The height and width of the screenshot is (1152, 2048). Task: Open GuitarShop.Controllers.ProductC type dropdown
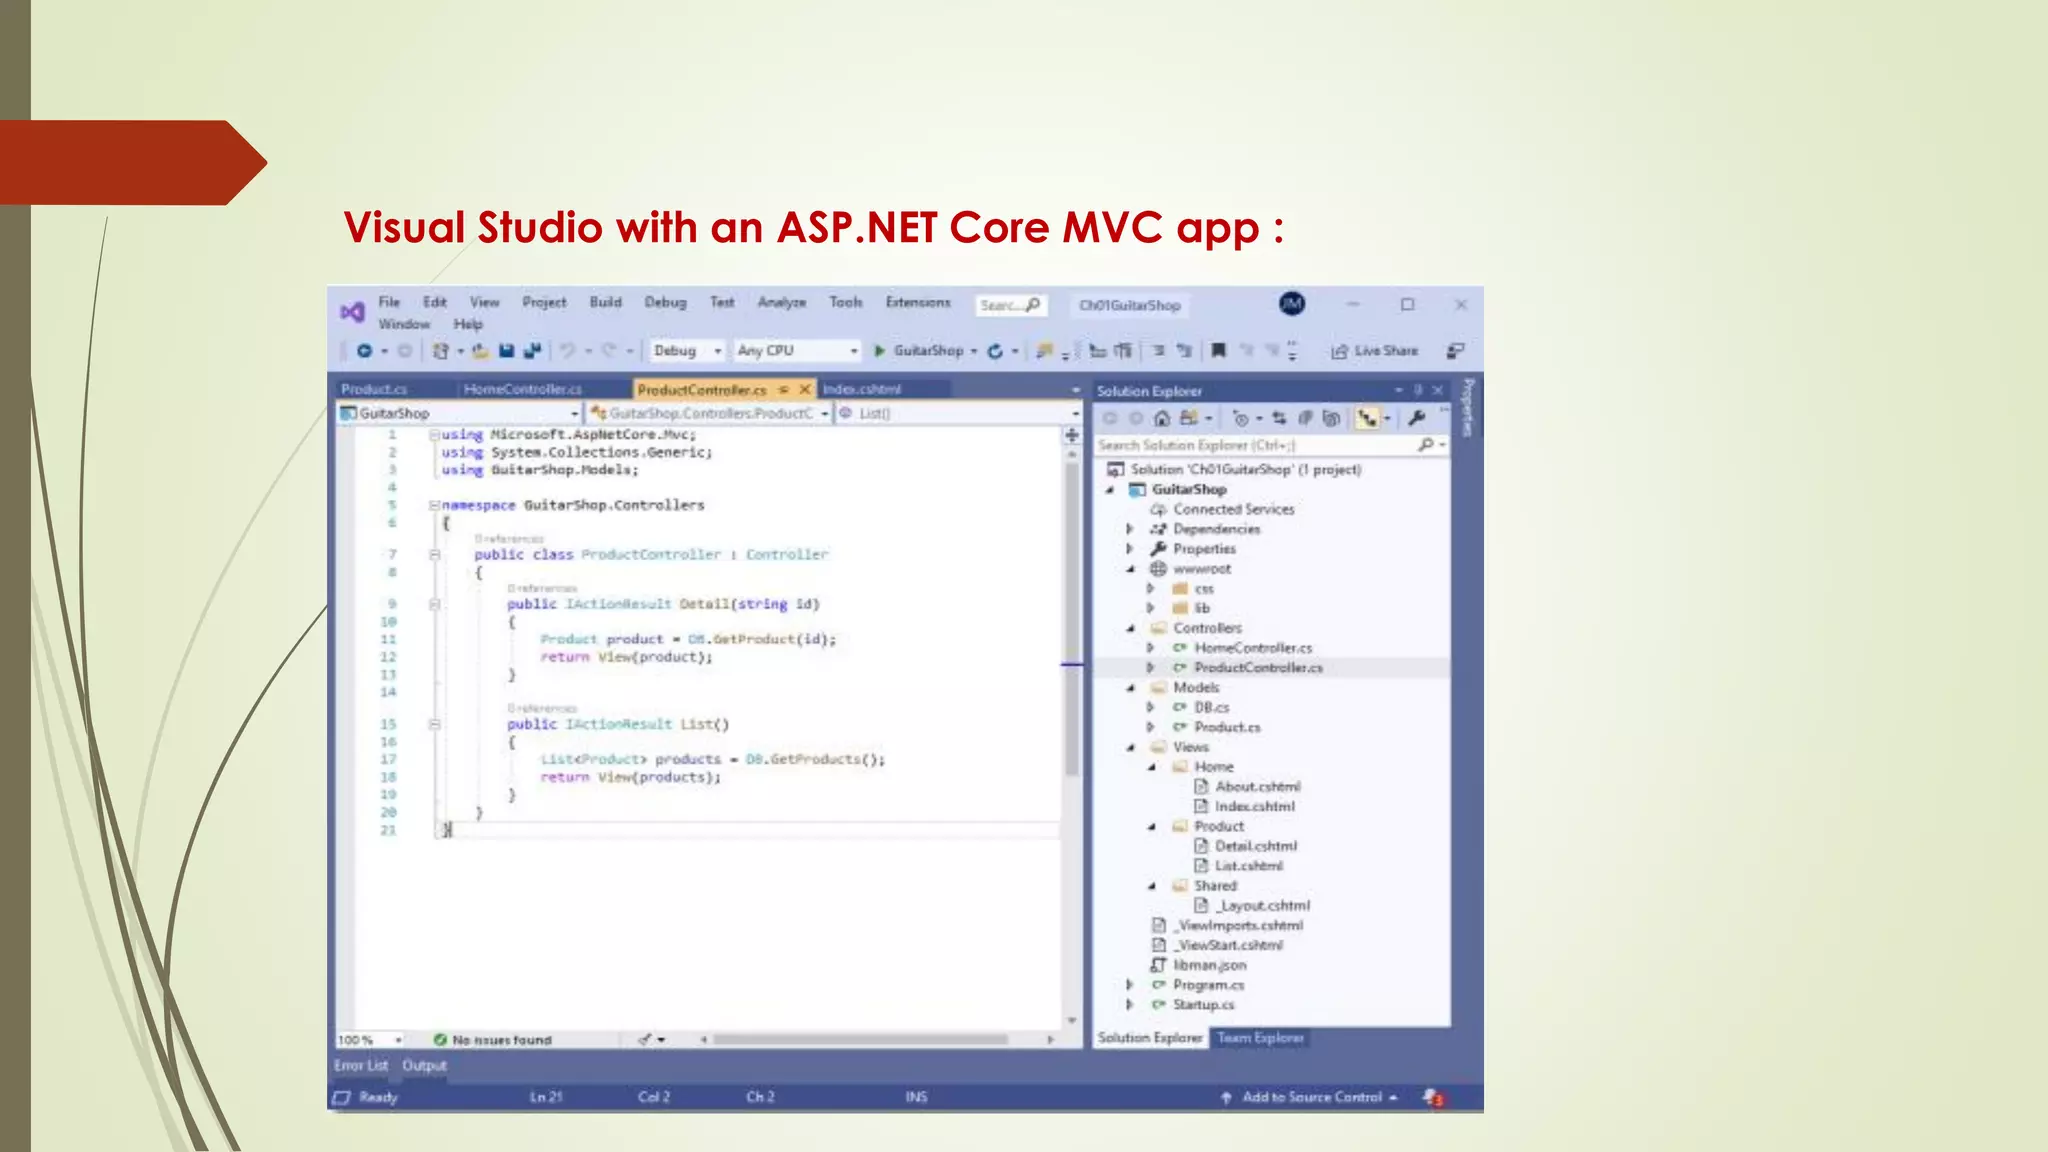[x=709, y=413]
